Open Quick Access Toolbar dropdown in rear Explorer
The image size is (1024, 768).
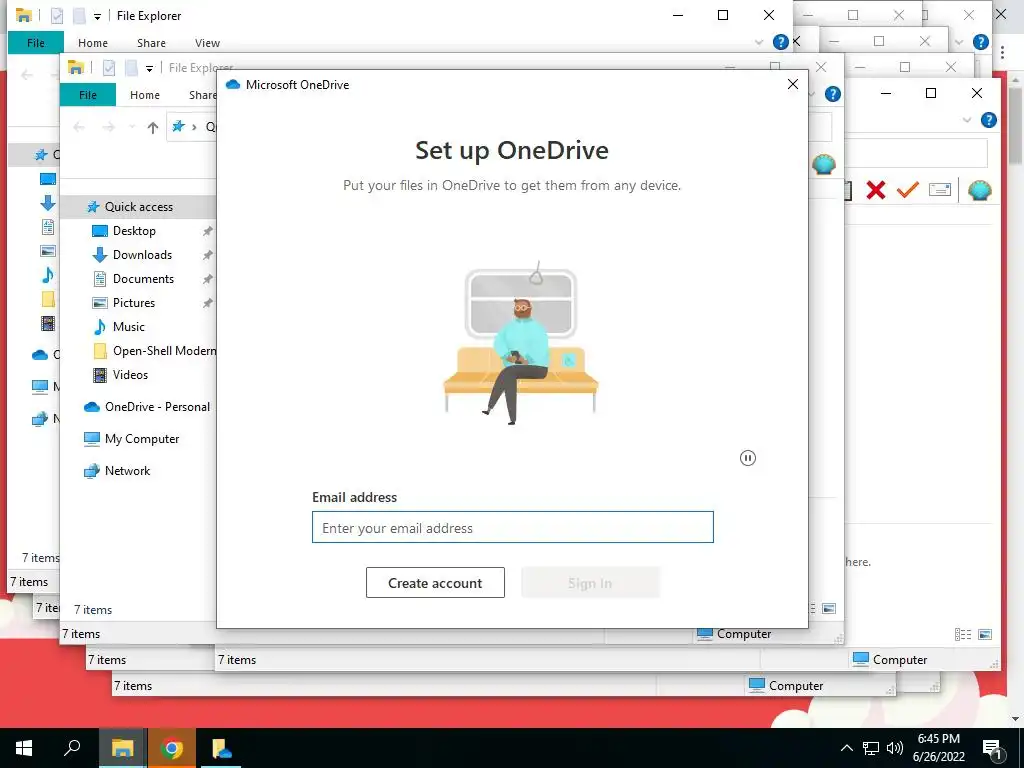click(x=97, y=16)
